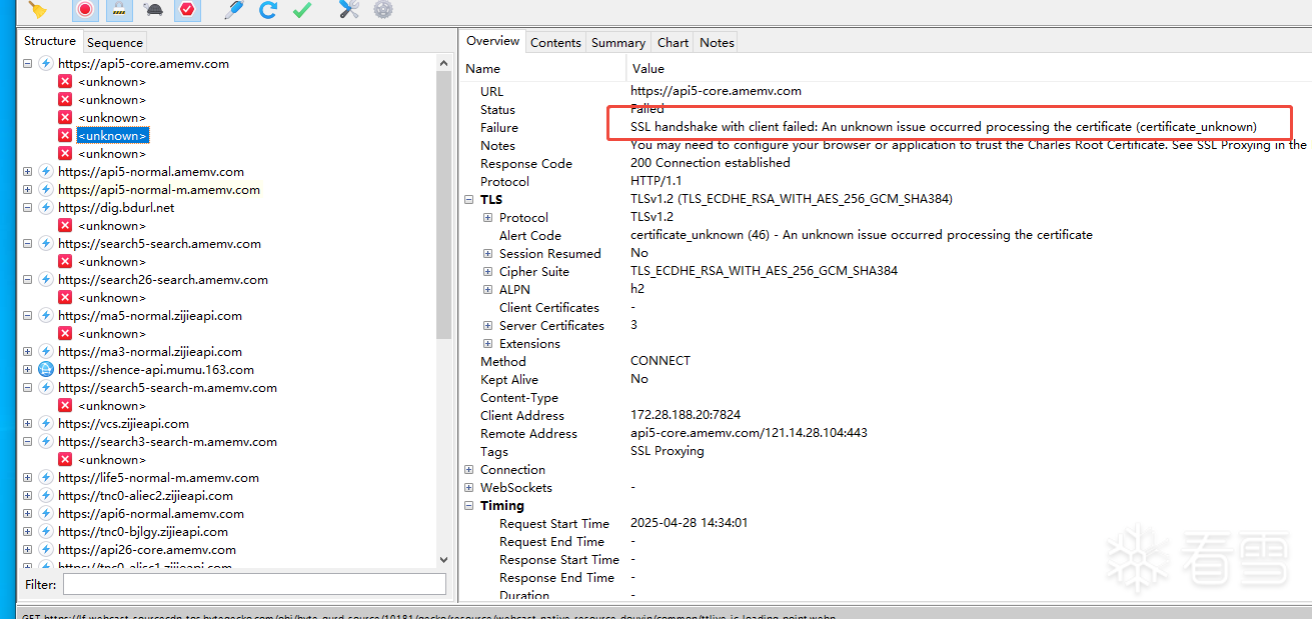1312x619 pixels.
Task: Toggle the Breakpoints hexagon icon
Action: click(186, 9)
